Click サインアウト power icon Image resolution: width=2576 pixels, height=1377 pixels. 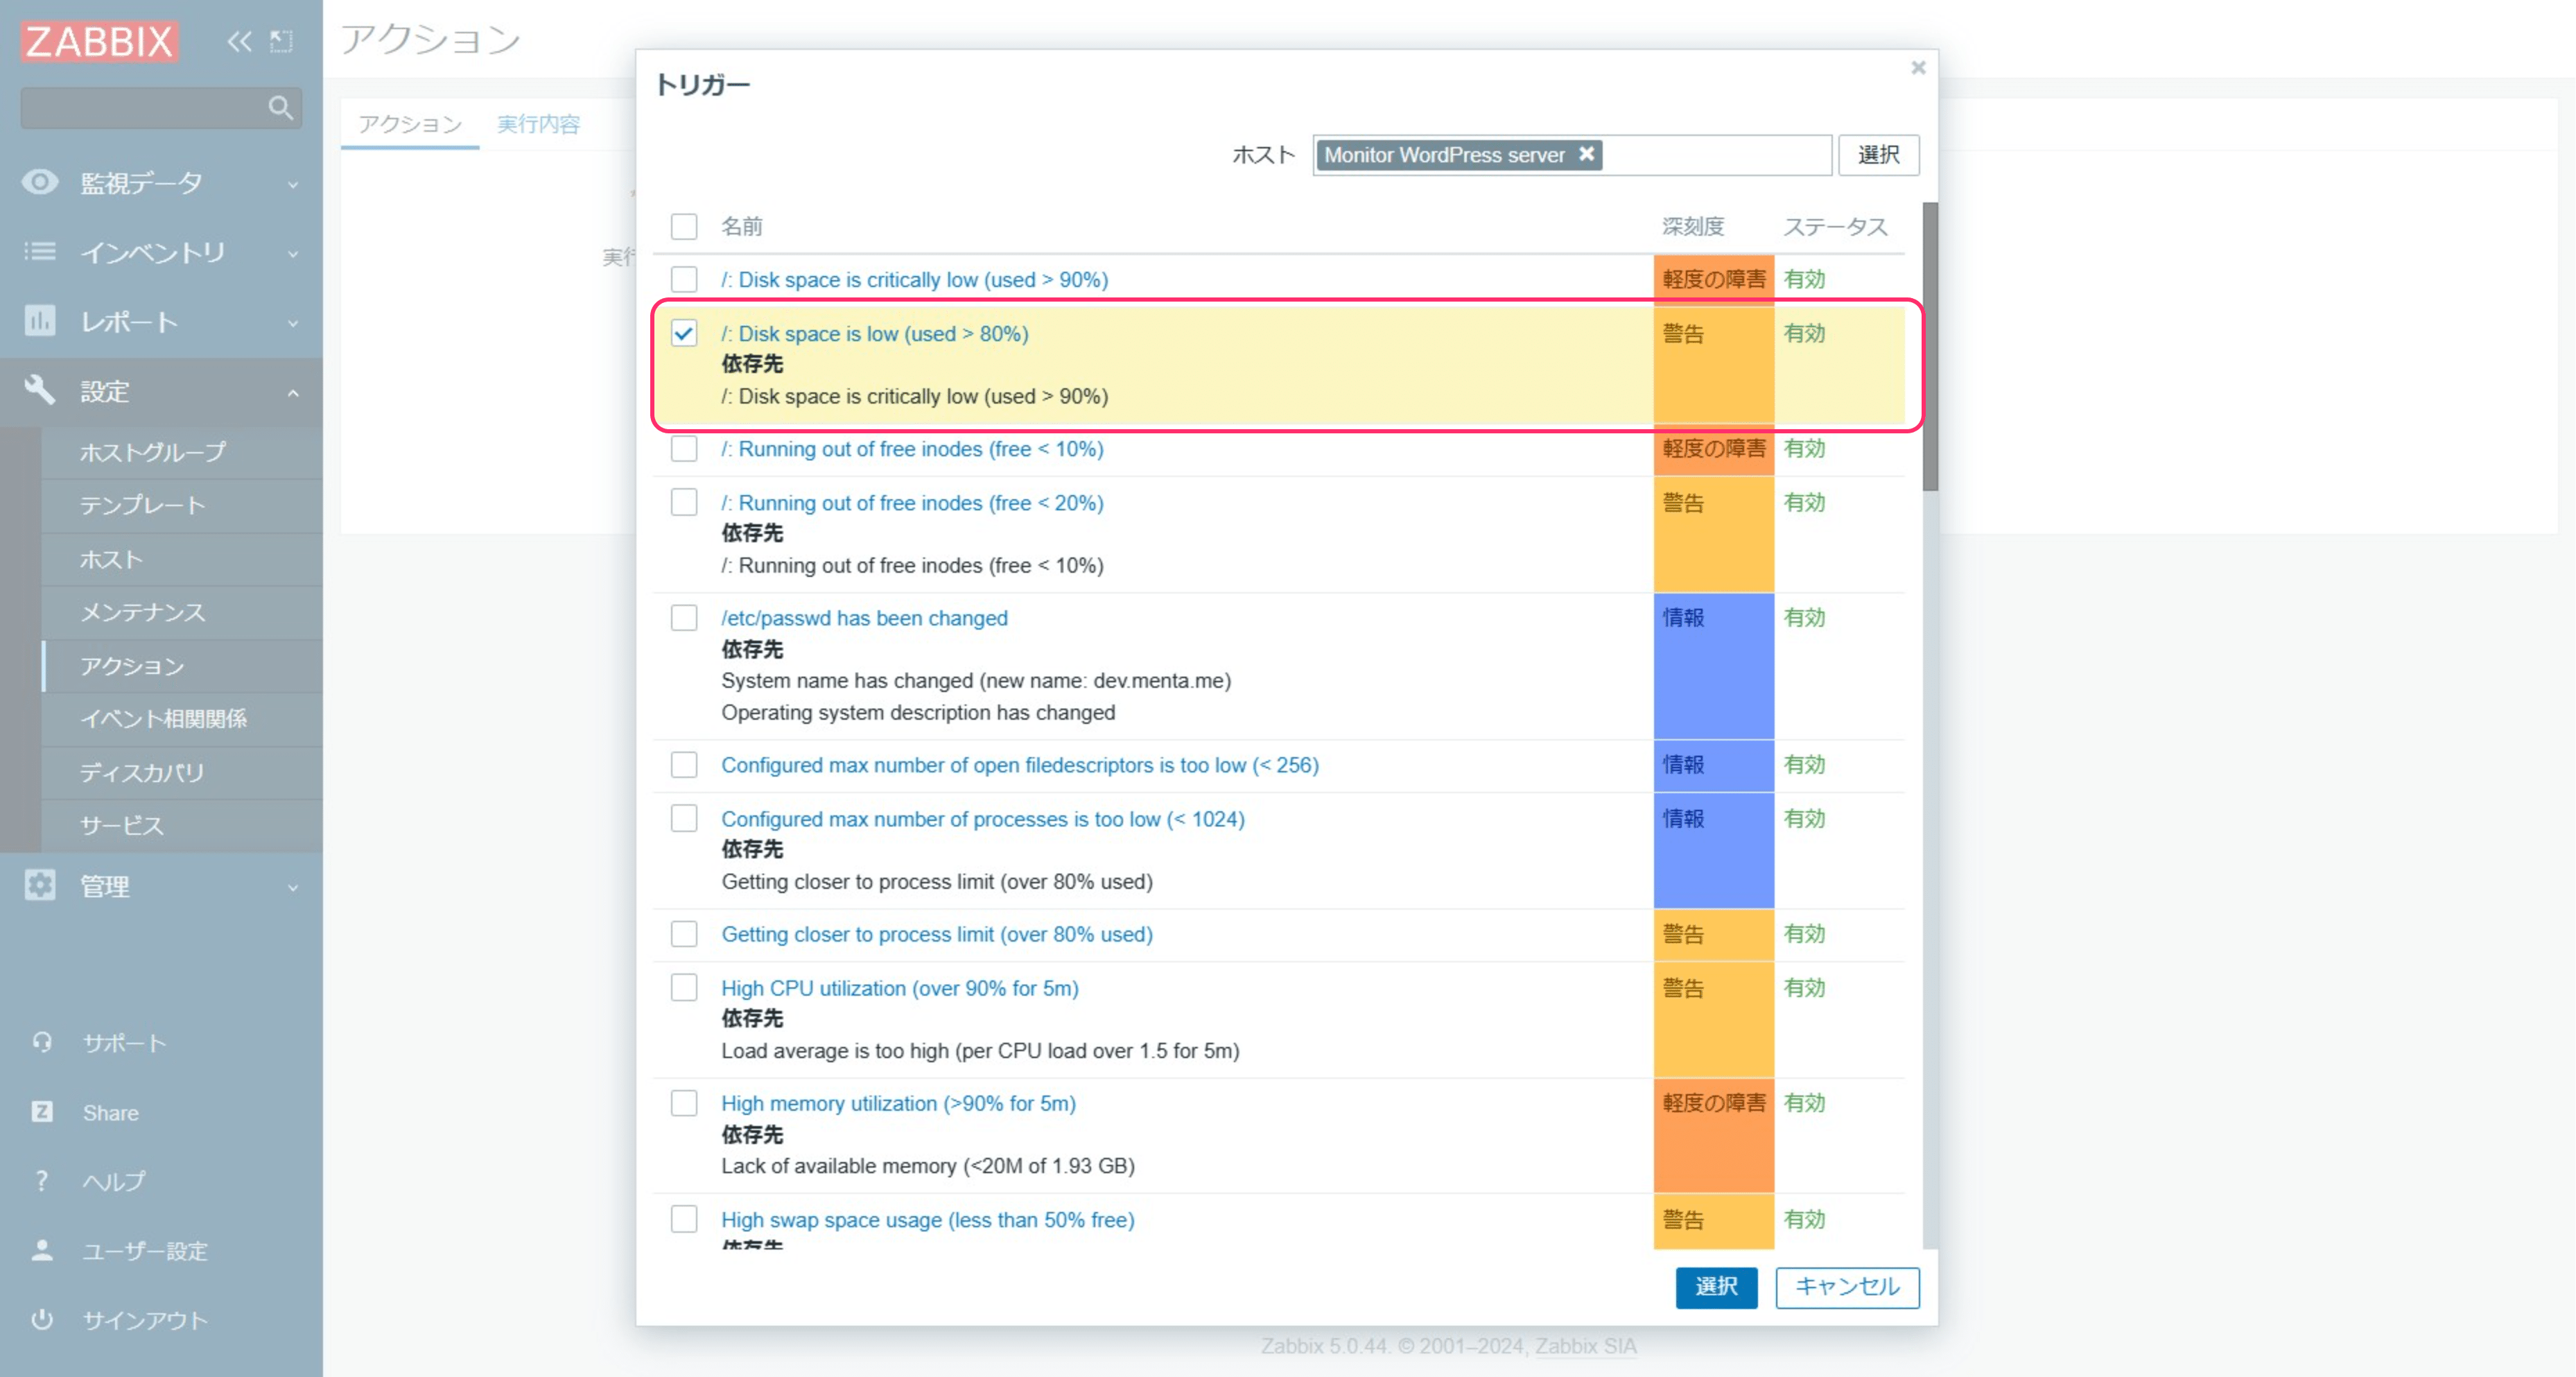[x=42, y=1319]
